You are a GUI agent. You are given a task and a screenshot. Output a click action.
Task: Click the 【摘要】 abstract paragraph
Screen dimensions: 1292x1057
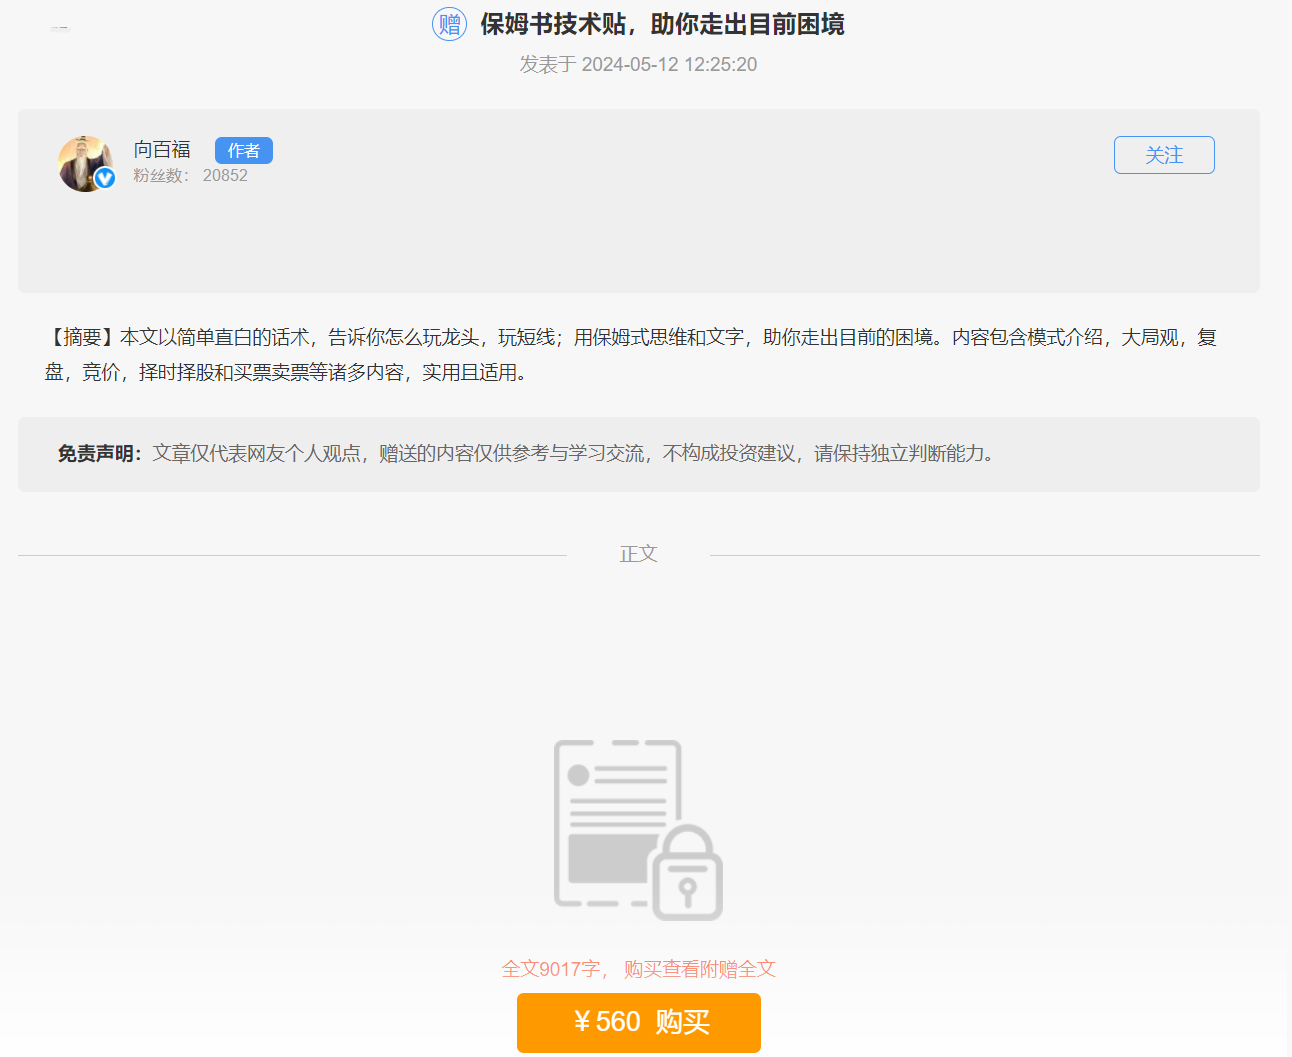tap(630, 338)
